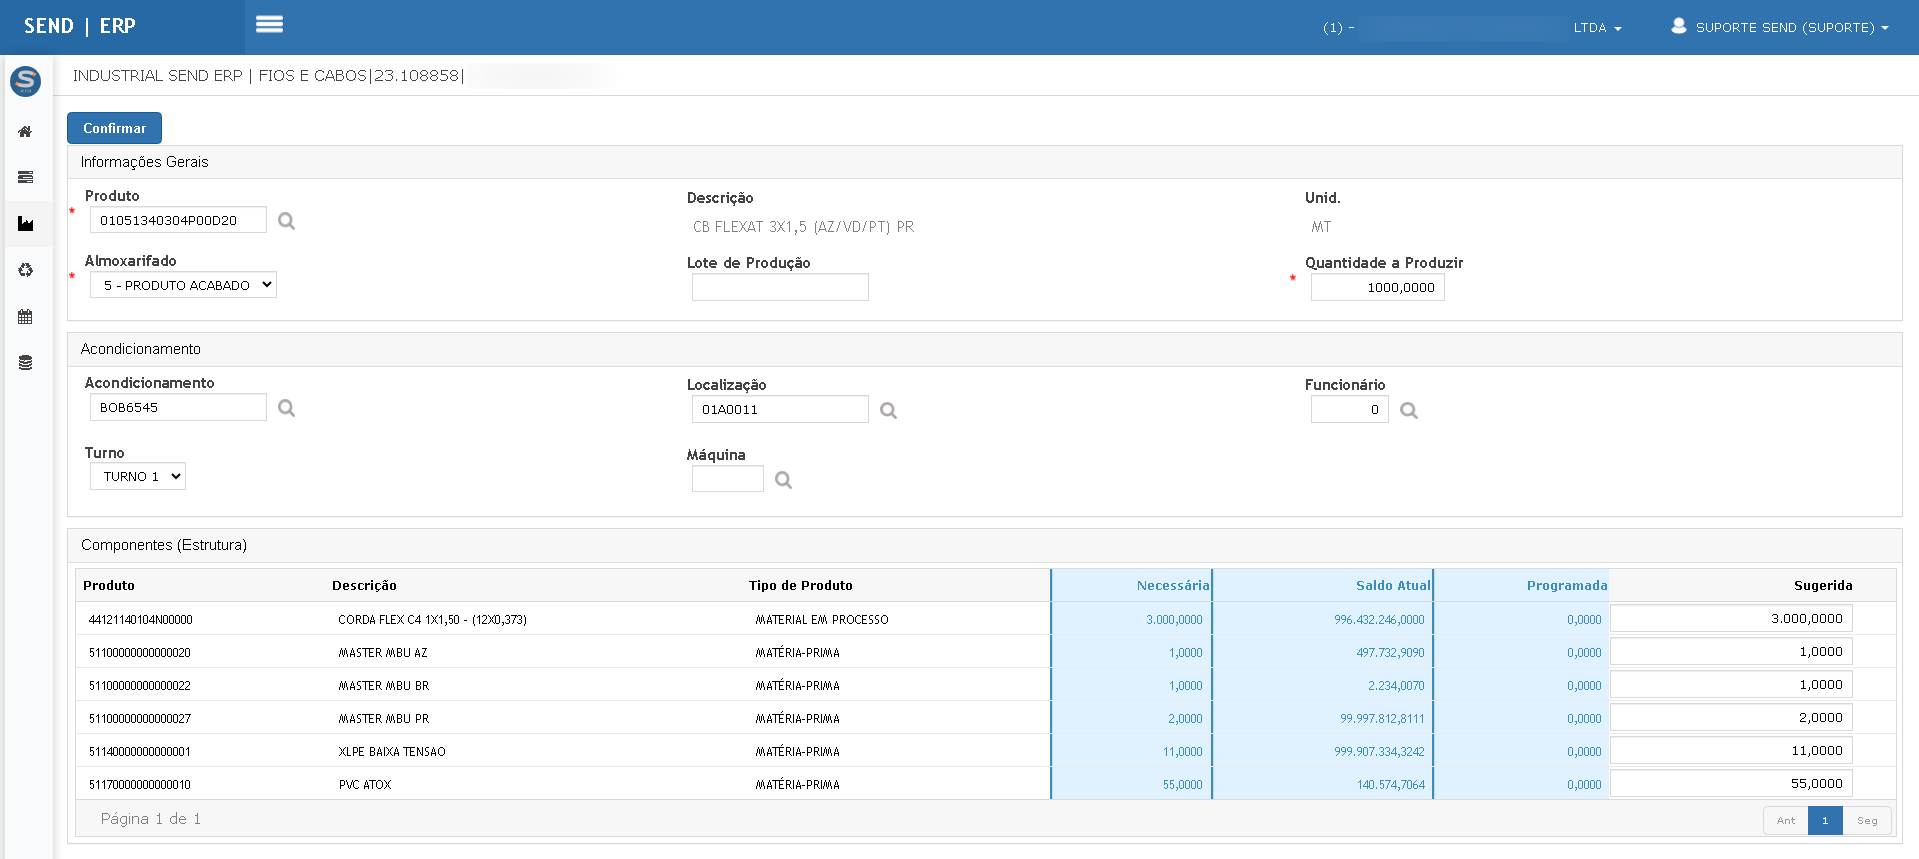Expand the LTDA company selector
The height and width of the screenshot is (859, 1919).
coord(1597,28)
